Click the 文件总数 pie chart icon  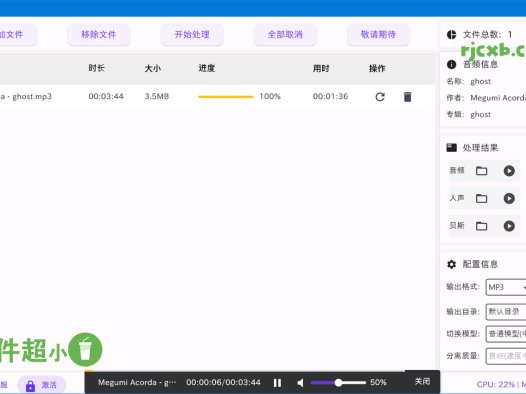point(452,35)
